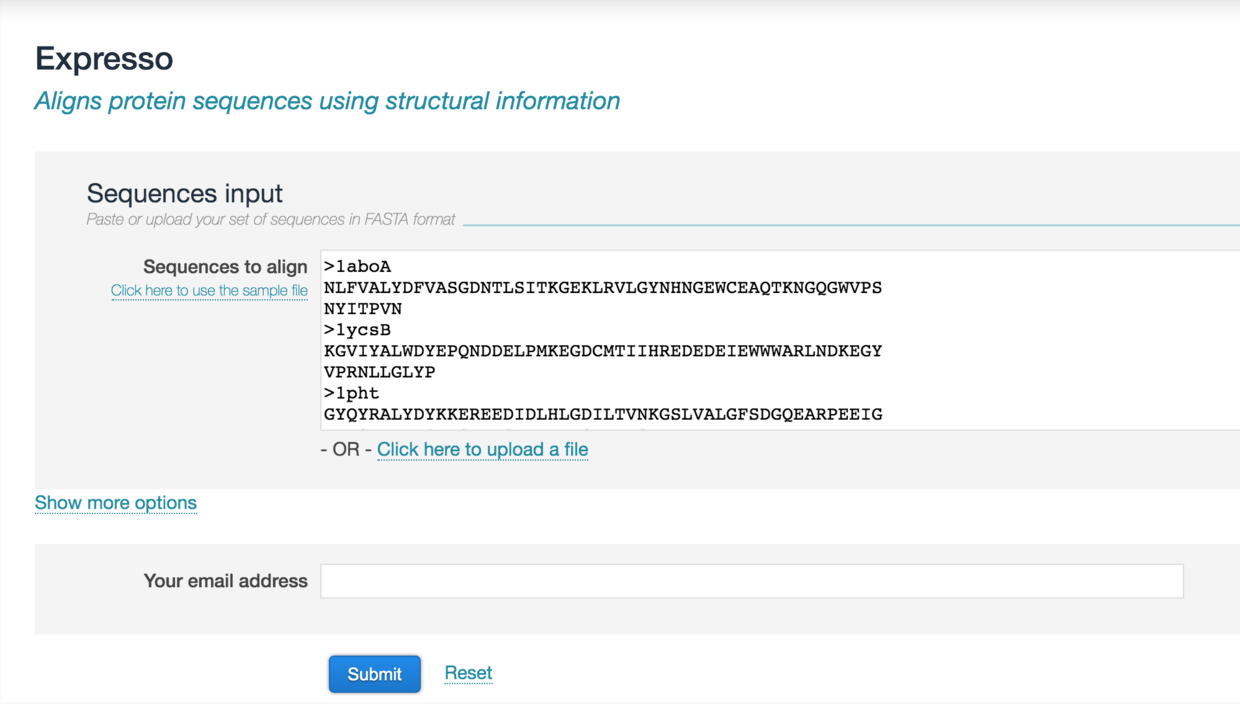The height and width of the screenshot is (704, 1240).
Task: Click the VPRNLLGLYP sequence line
Action: point(379,372)
